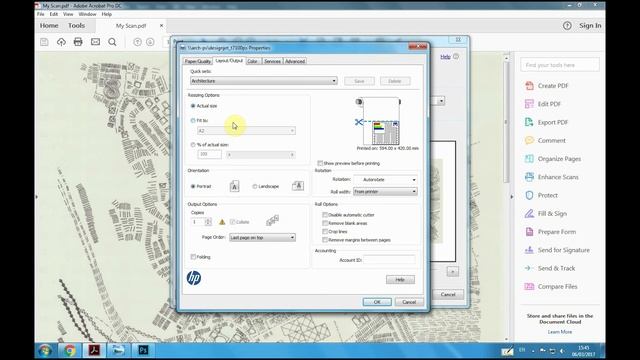Select the Actual size radio button
This screenshot has height=360, width=640.
point(193,106)
